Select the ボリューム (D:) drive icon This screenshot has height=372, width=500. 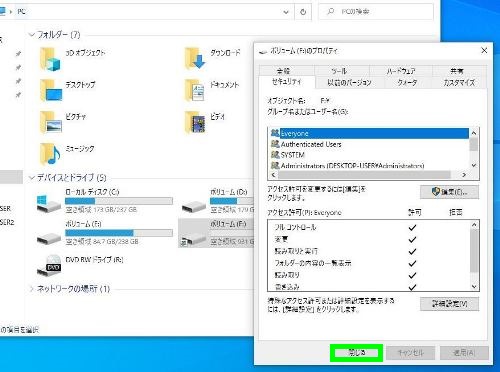pos(194,206)
